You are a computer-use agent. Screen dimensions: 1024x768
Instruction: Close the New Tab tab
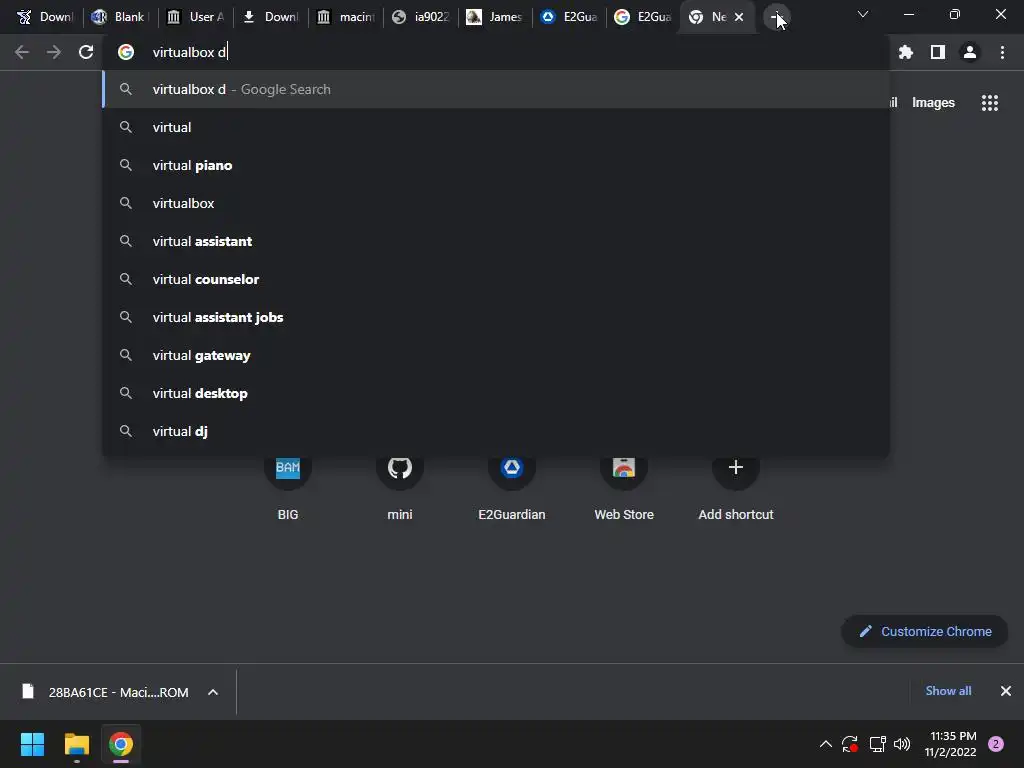(739, 17)
